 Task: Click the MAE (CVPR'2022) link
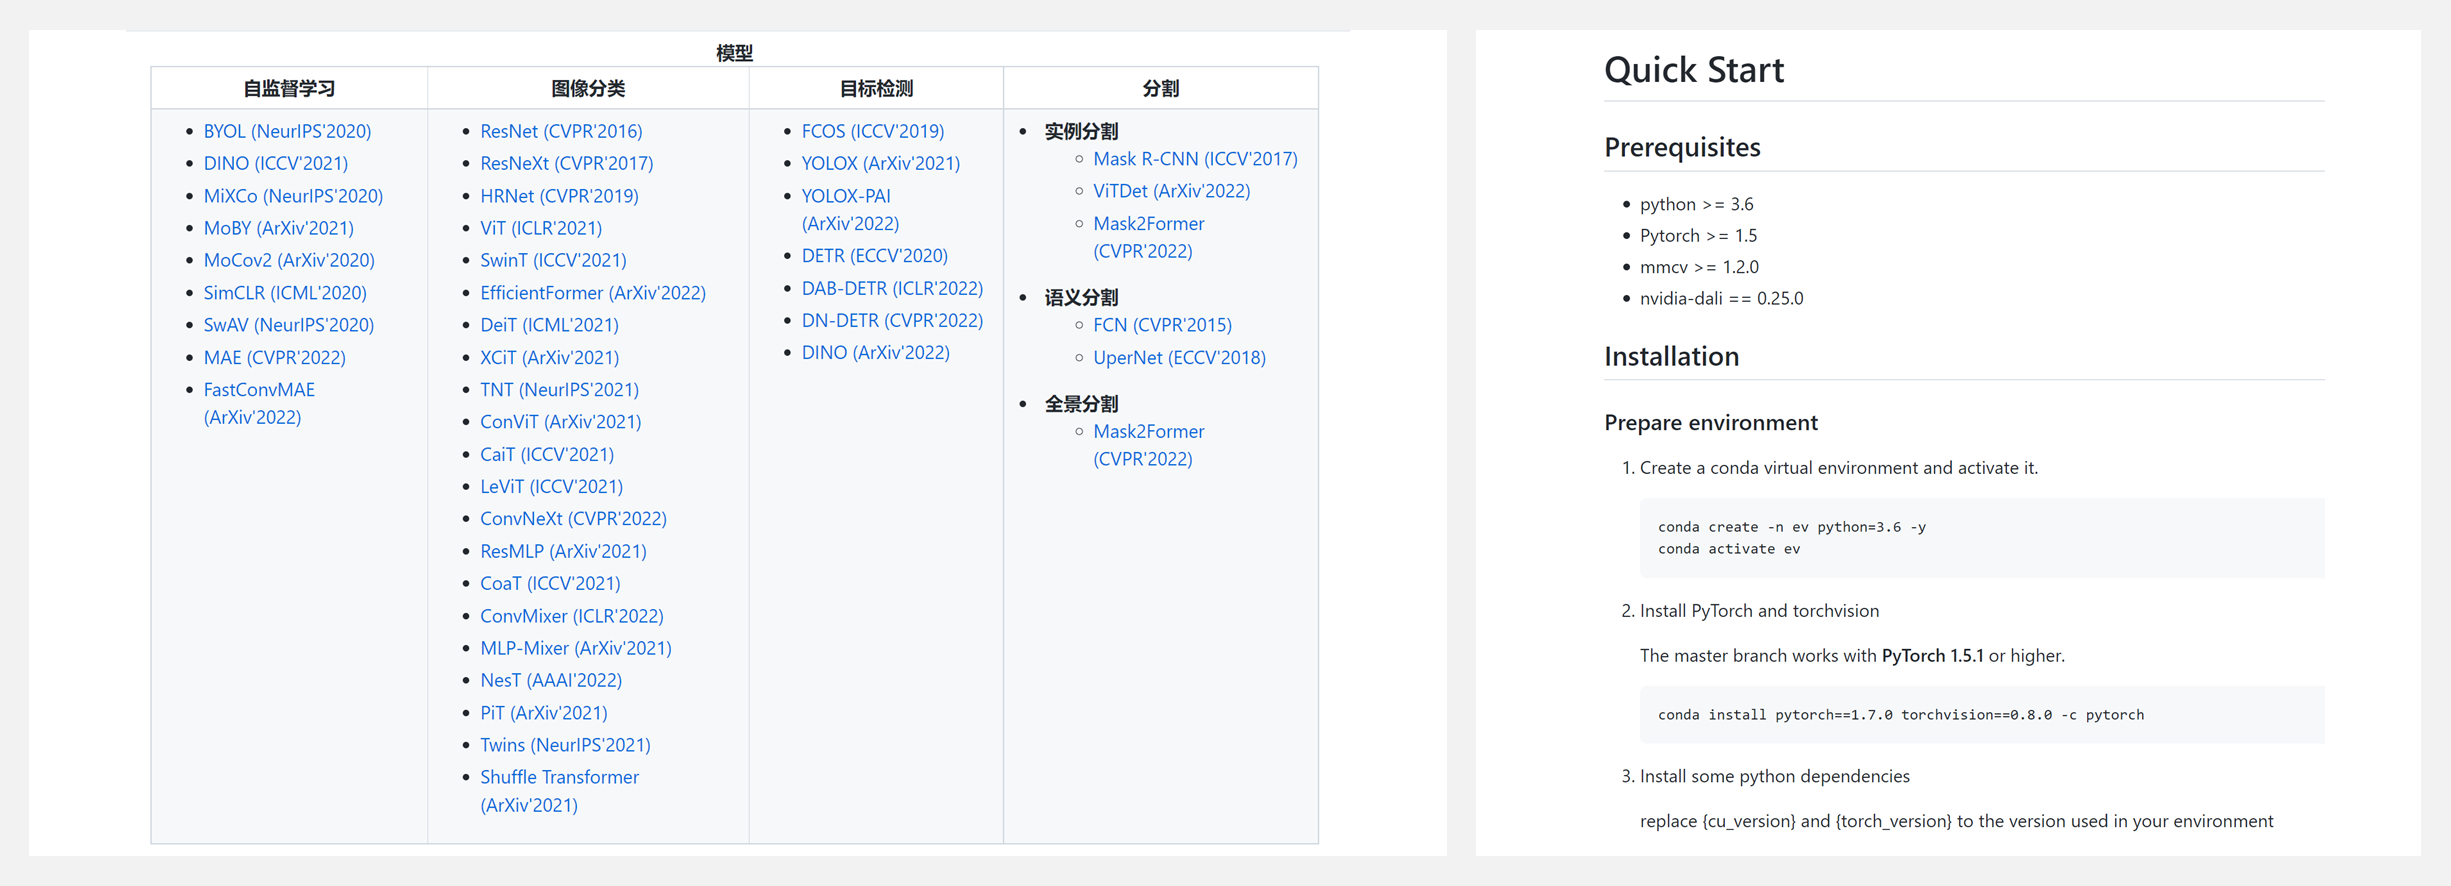point(275,357)
